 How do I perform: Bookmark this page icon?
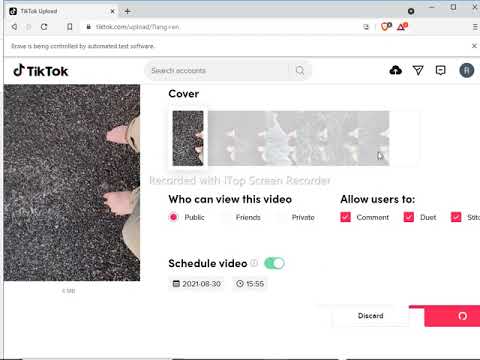(x=69, y=27)
